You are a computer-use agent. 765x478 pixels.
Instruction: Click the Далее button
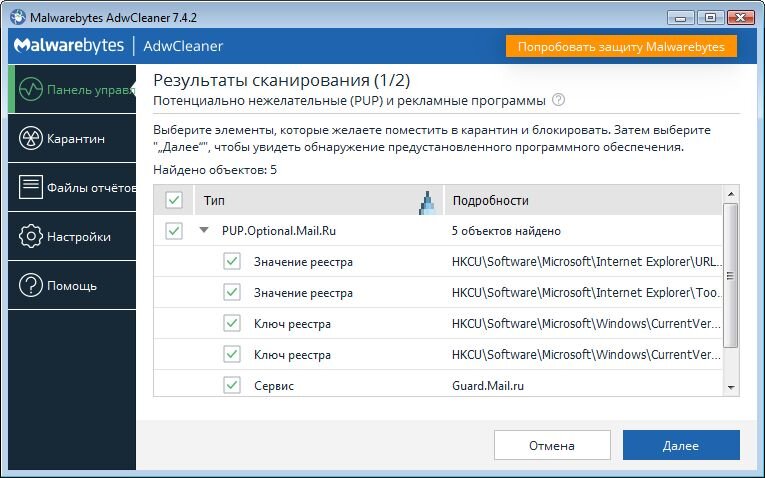click(681, 445)
